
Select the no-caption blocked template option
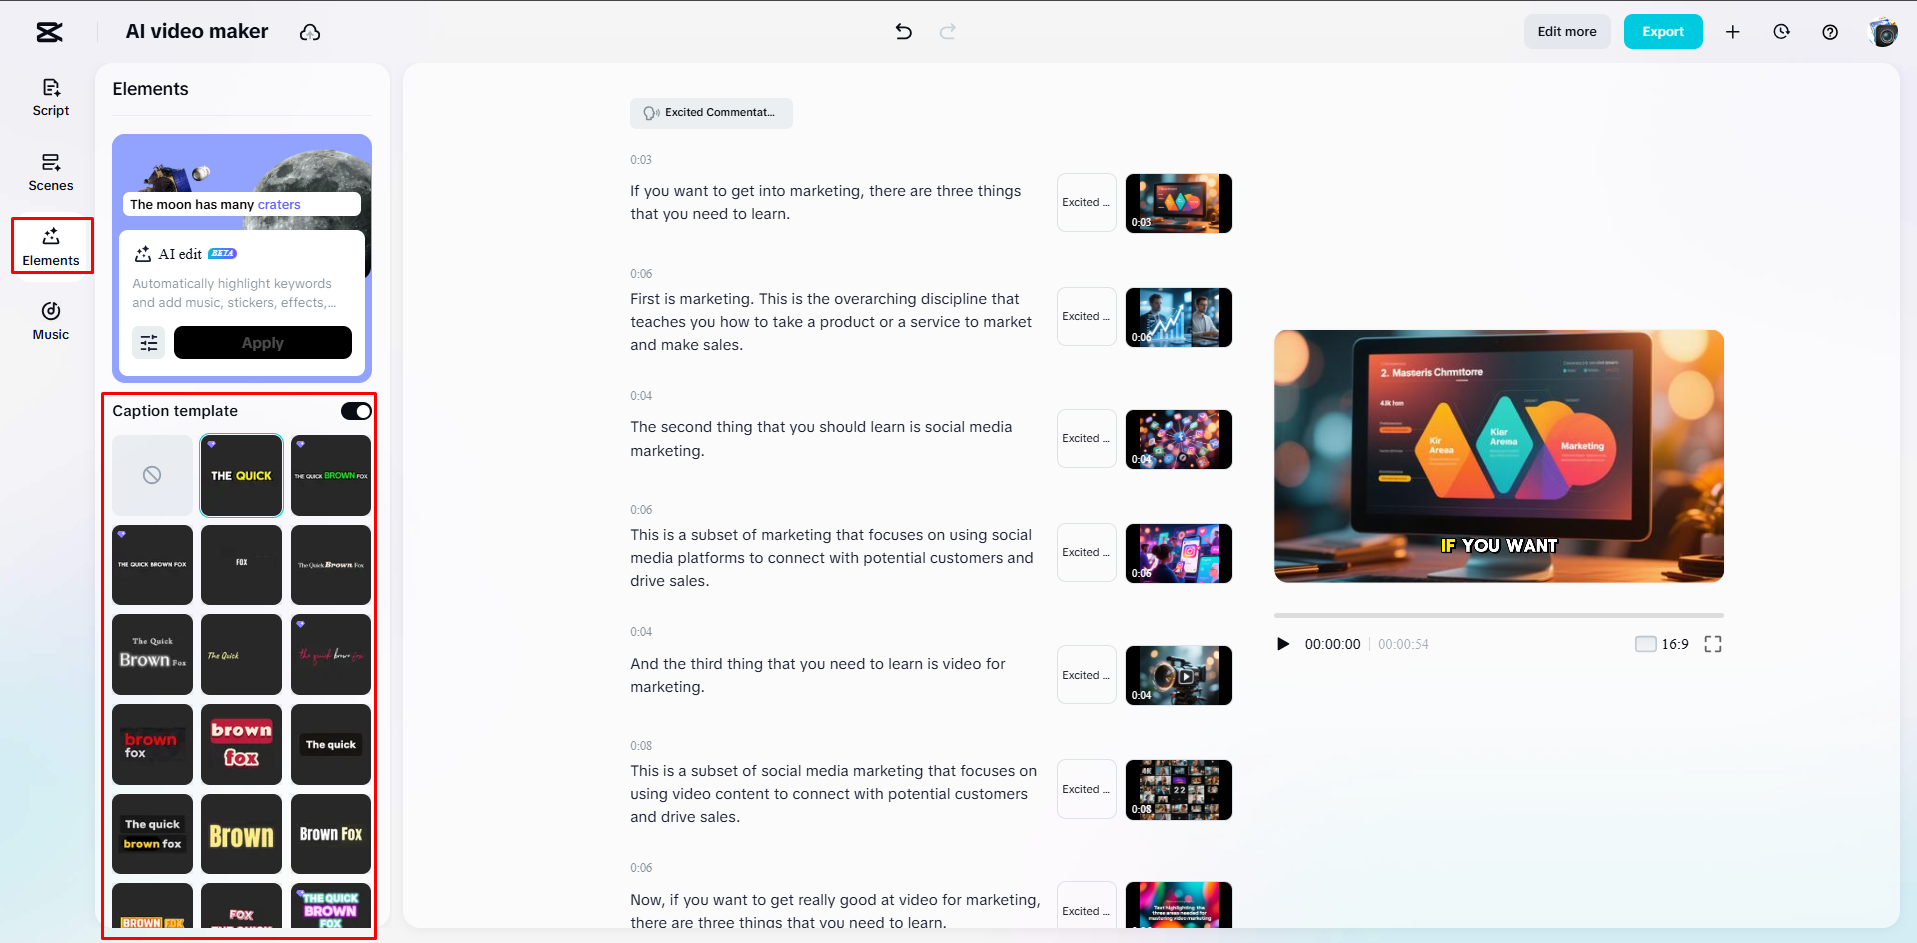151,475
